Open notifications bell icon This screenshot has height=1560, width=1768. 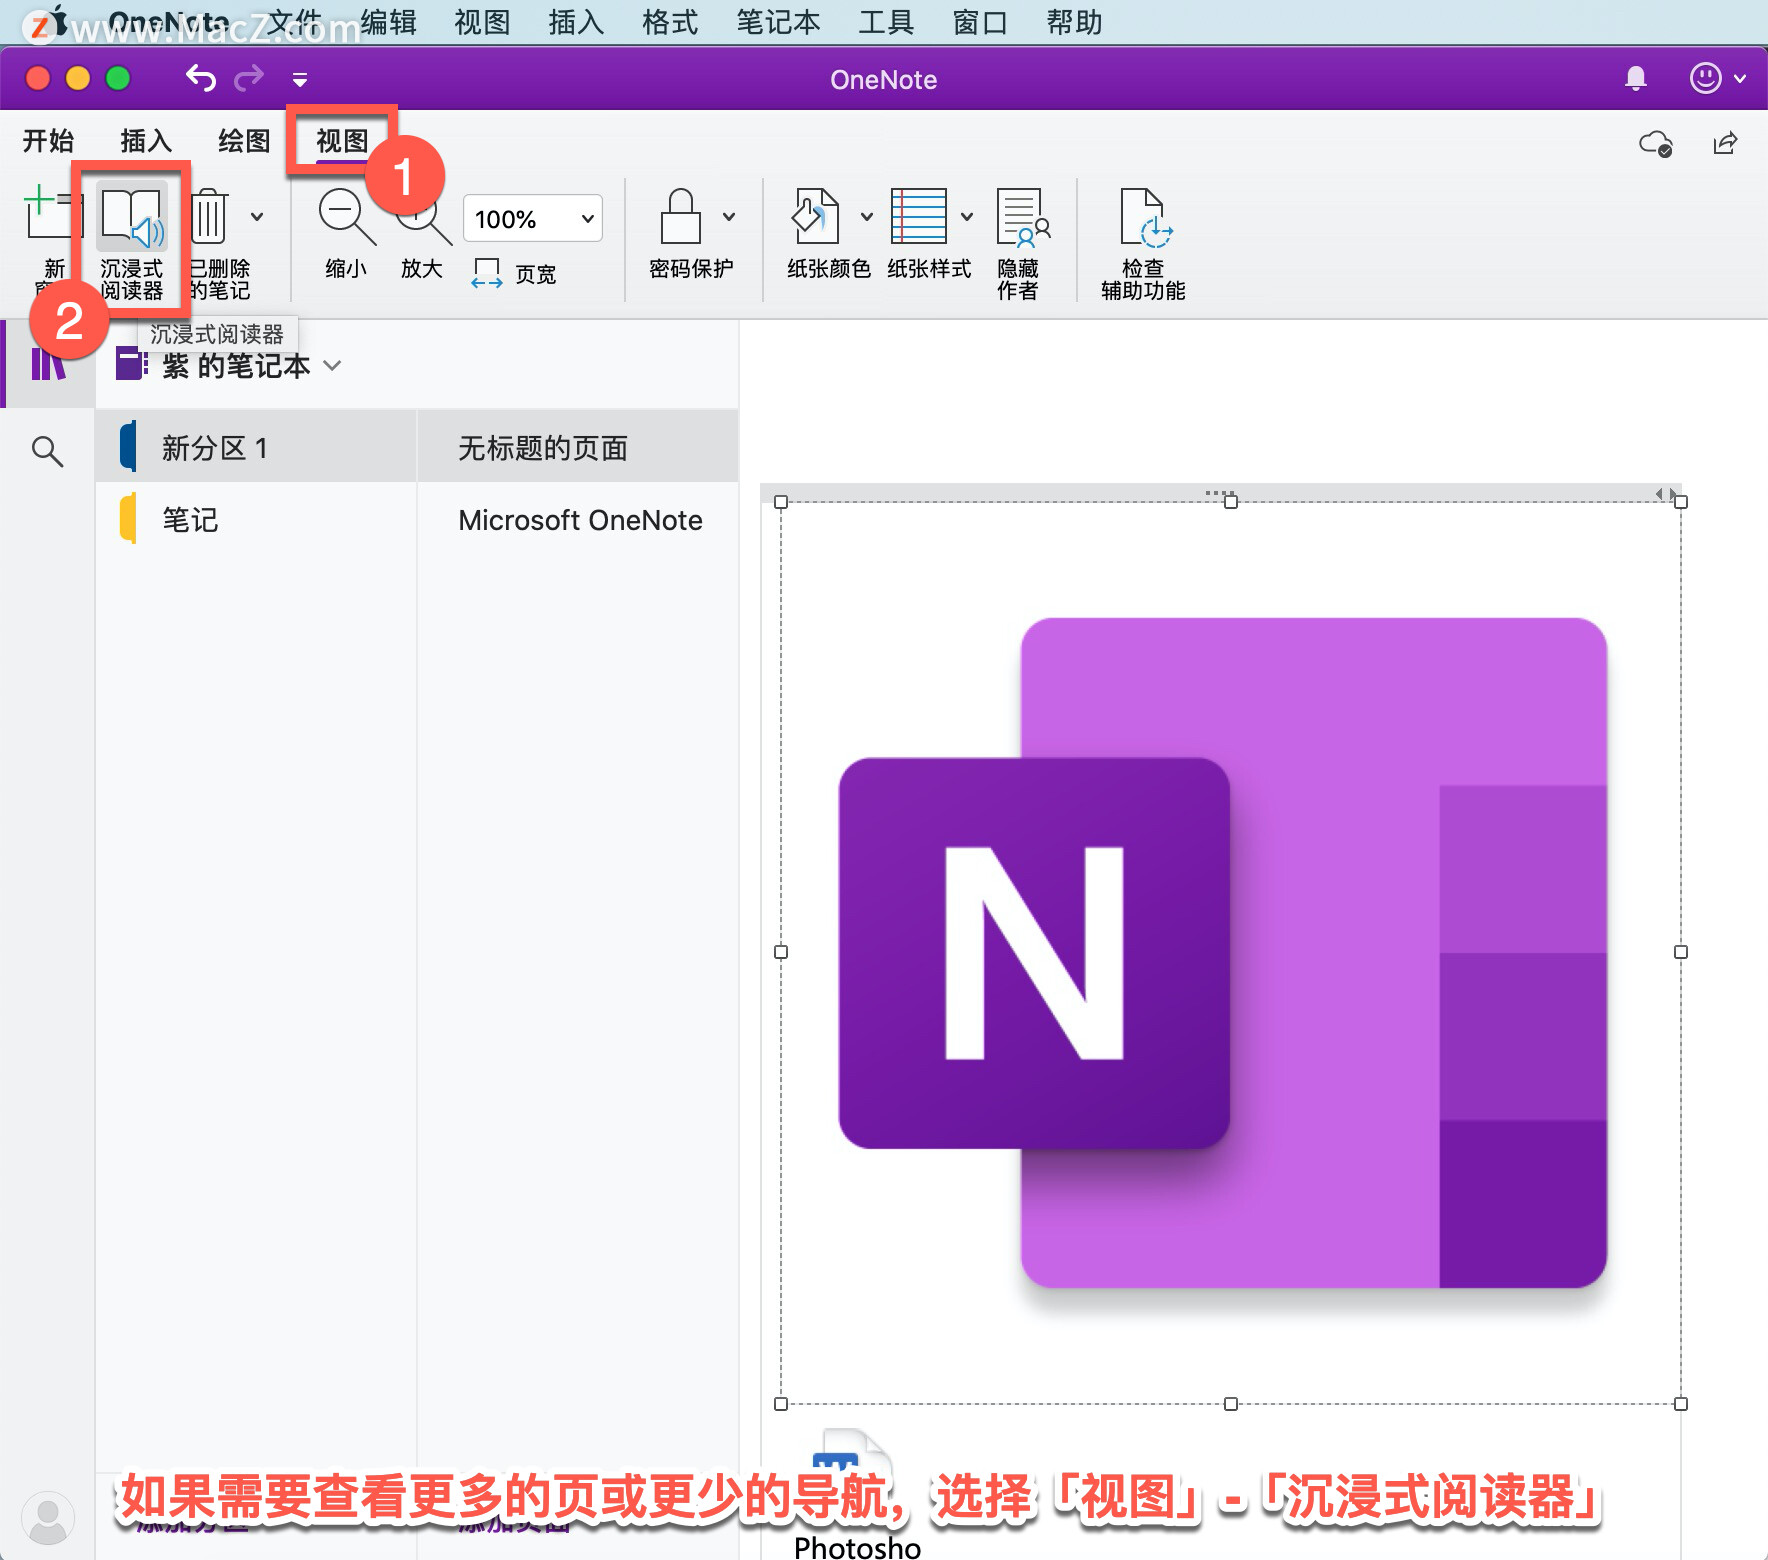[x=1636, y=78]
